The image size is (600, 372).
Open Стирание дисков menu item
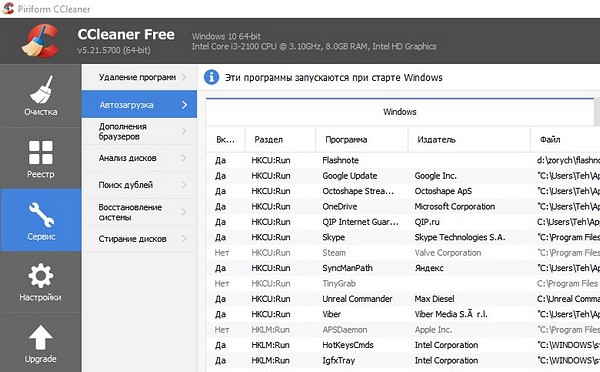[x=139, y=239]
